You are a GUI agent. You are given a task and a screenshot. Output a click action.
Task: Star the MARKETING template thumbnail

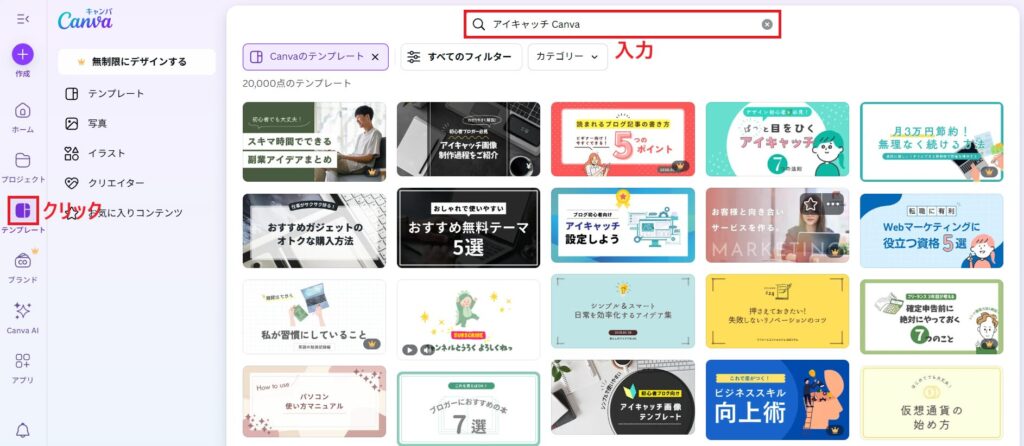click(810, 204)
